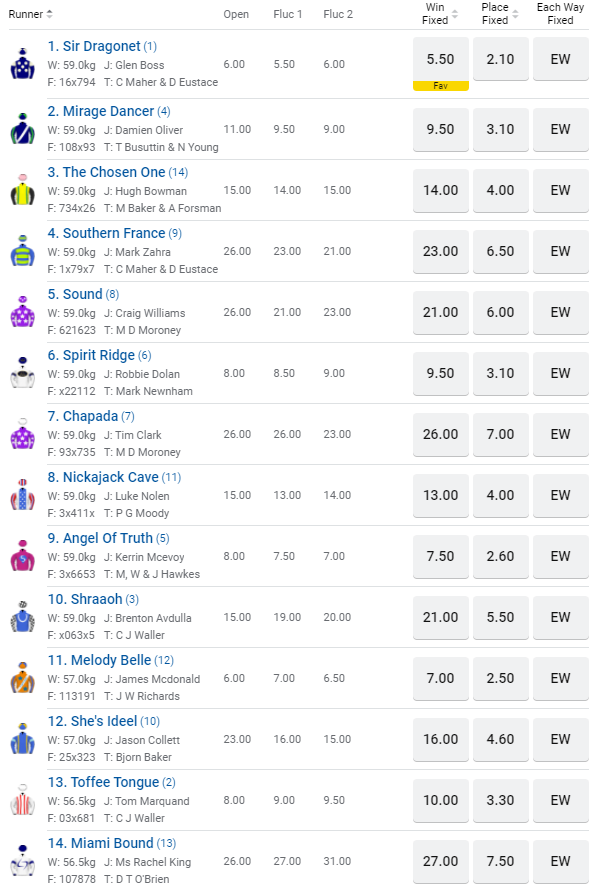Image resolution: width=600 pixels, height=889 pixels.
Task: Select Sir Dragonet win odds 5.50
Action: 441,59
